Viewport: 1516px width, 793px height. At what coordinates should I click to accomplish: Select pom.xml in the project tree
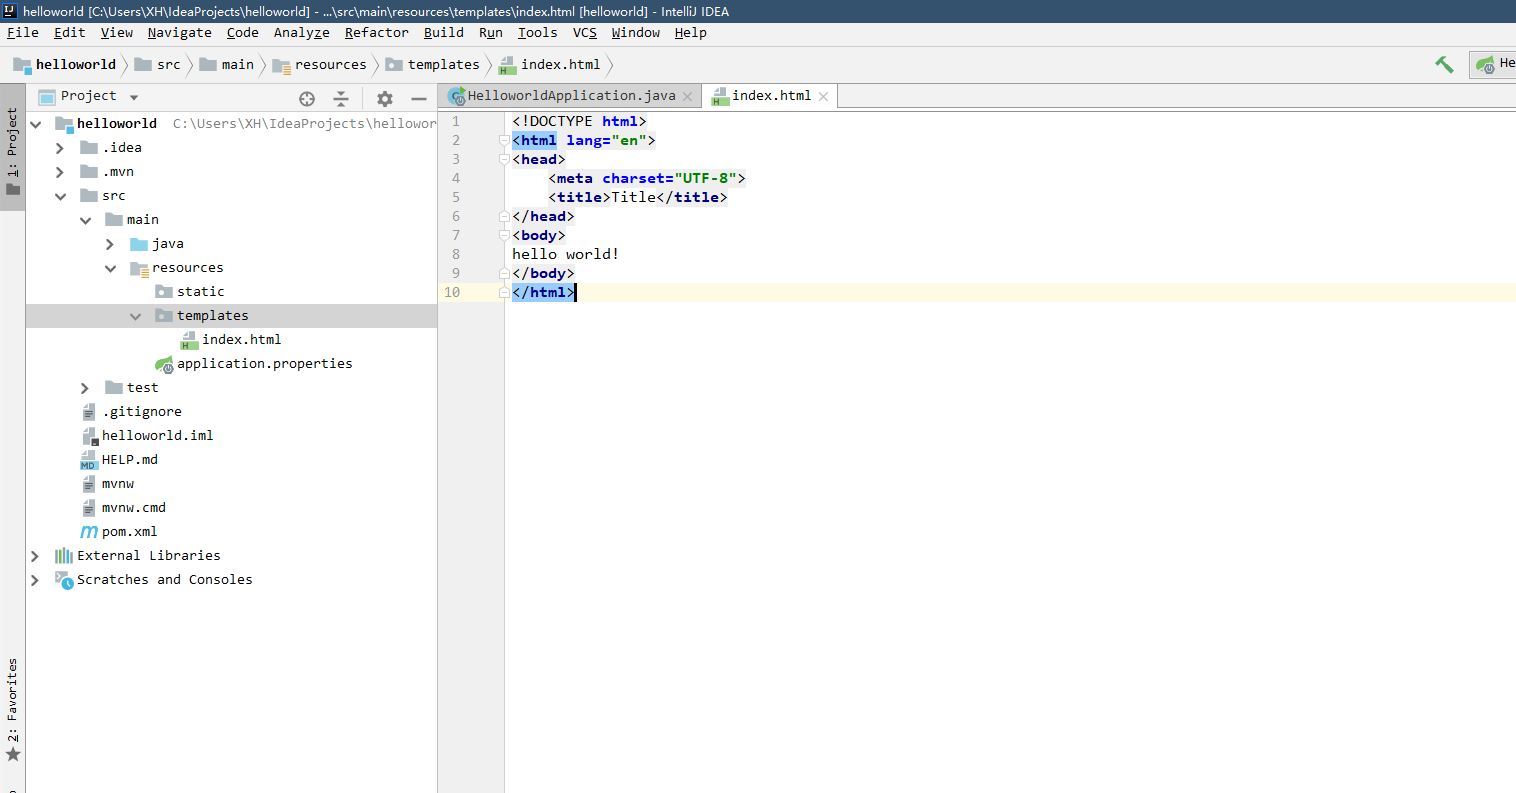point(129,532)
